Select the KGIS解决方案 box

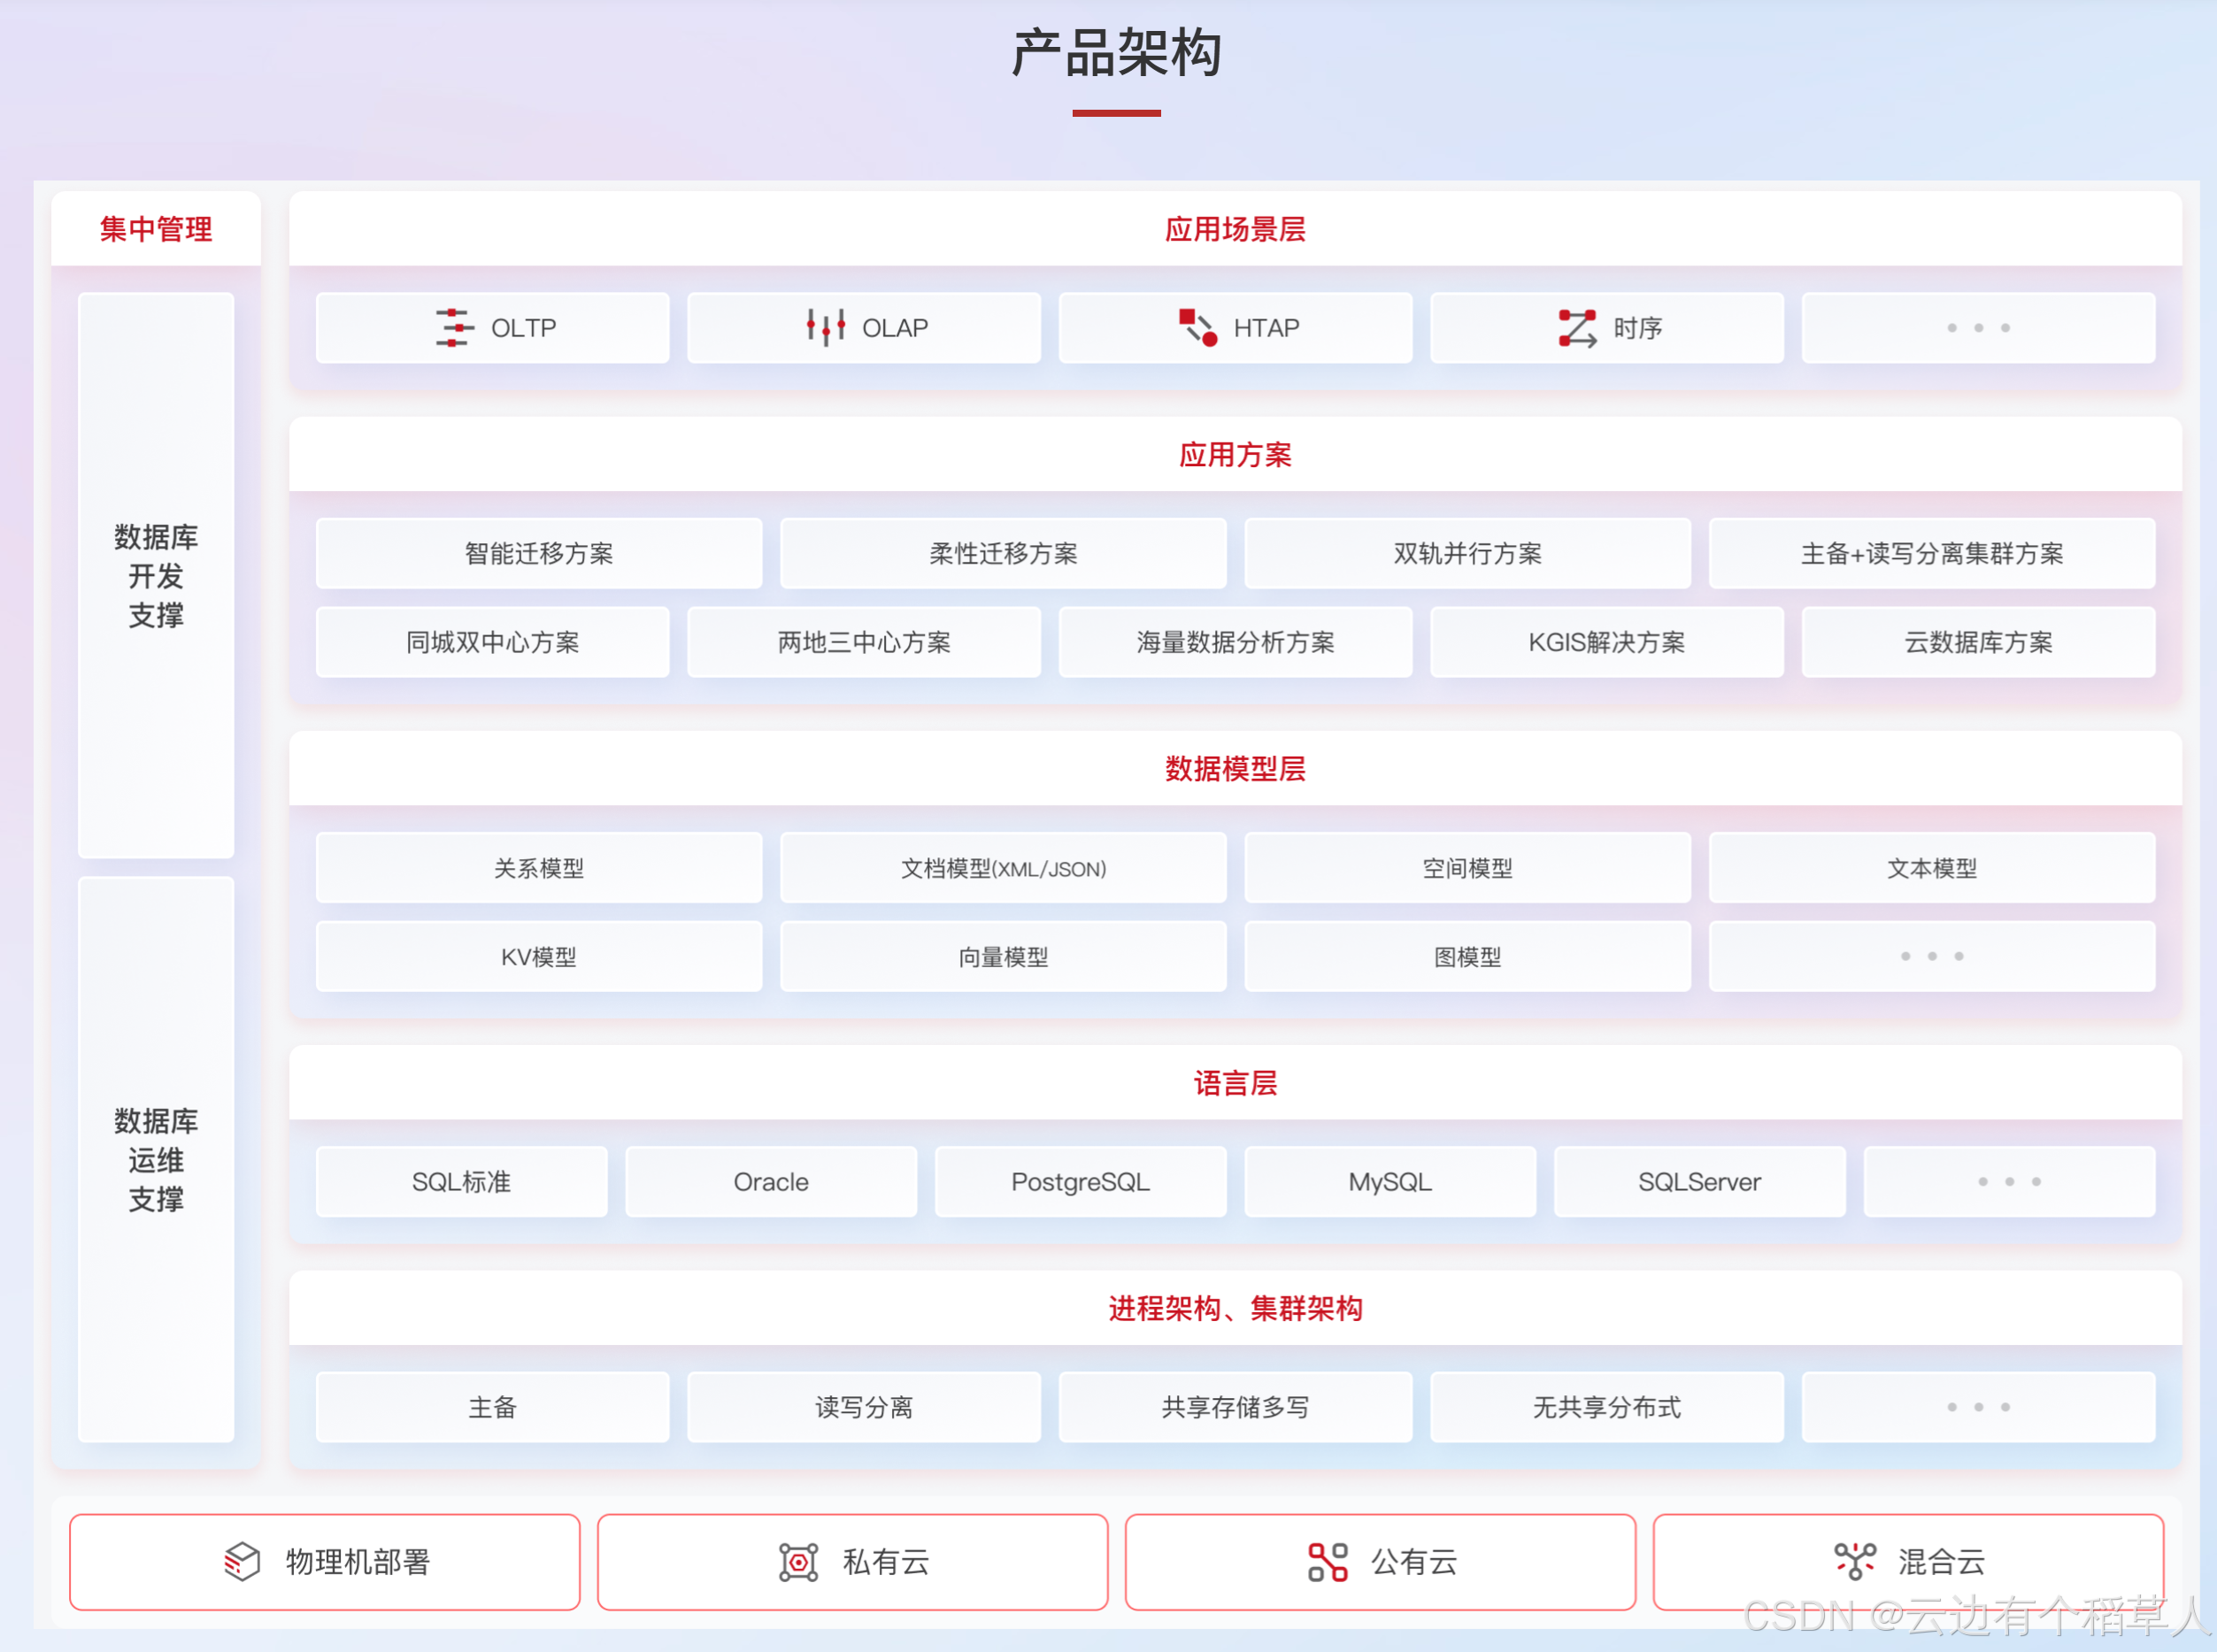[1606, 642]
